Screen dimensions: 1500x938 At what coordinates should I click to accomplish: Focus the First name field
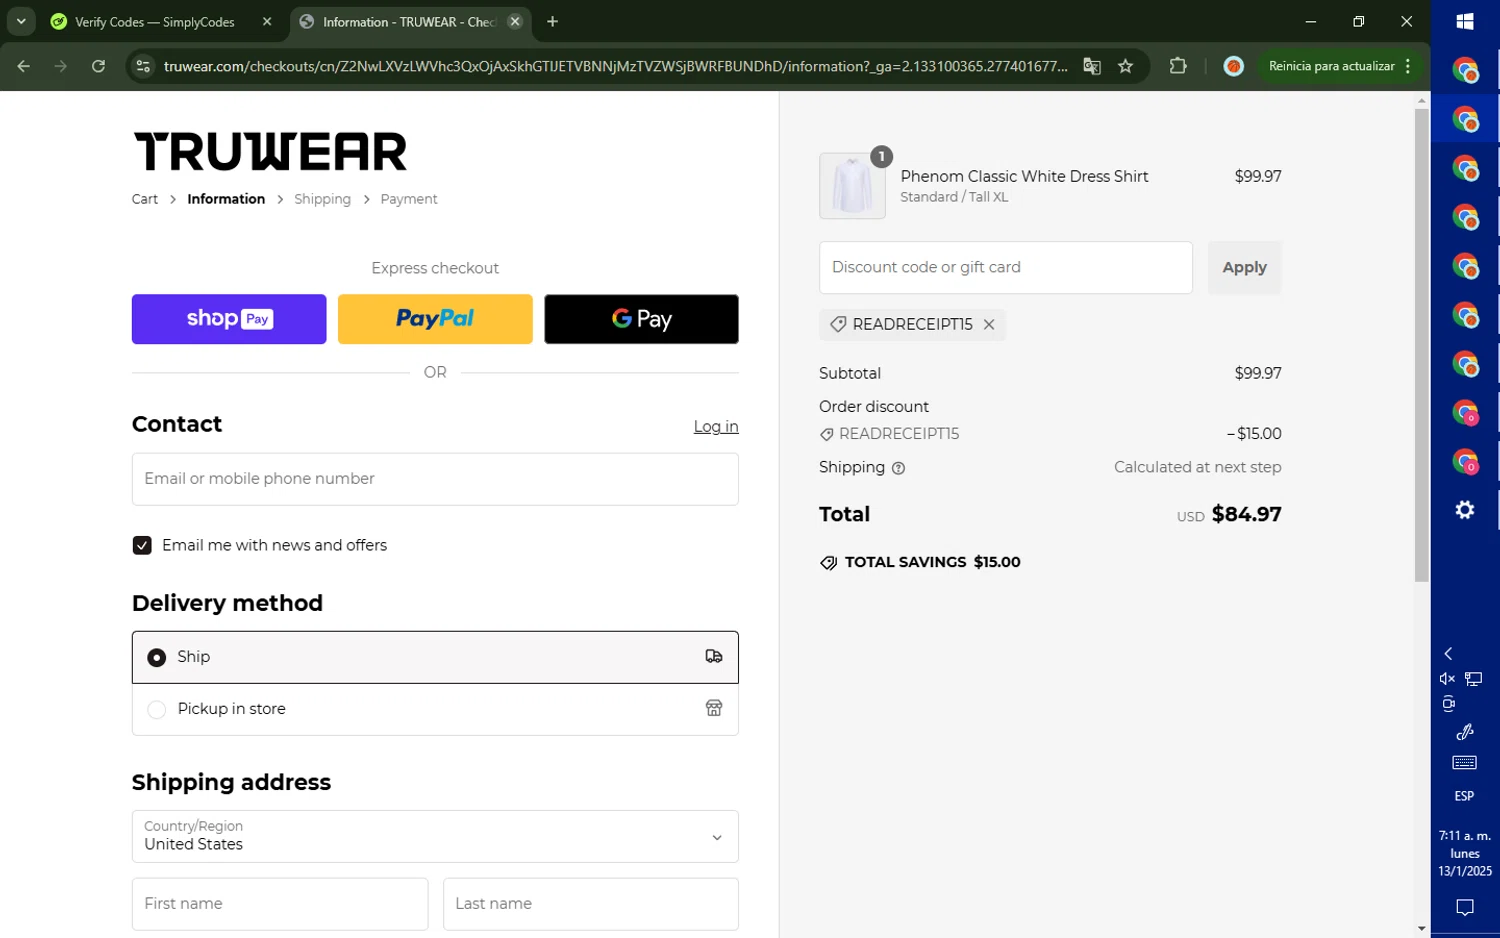pyautogui.click(x=280, y=904)
